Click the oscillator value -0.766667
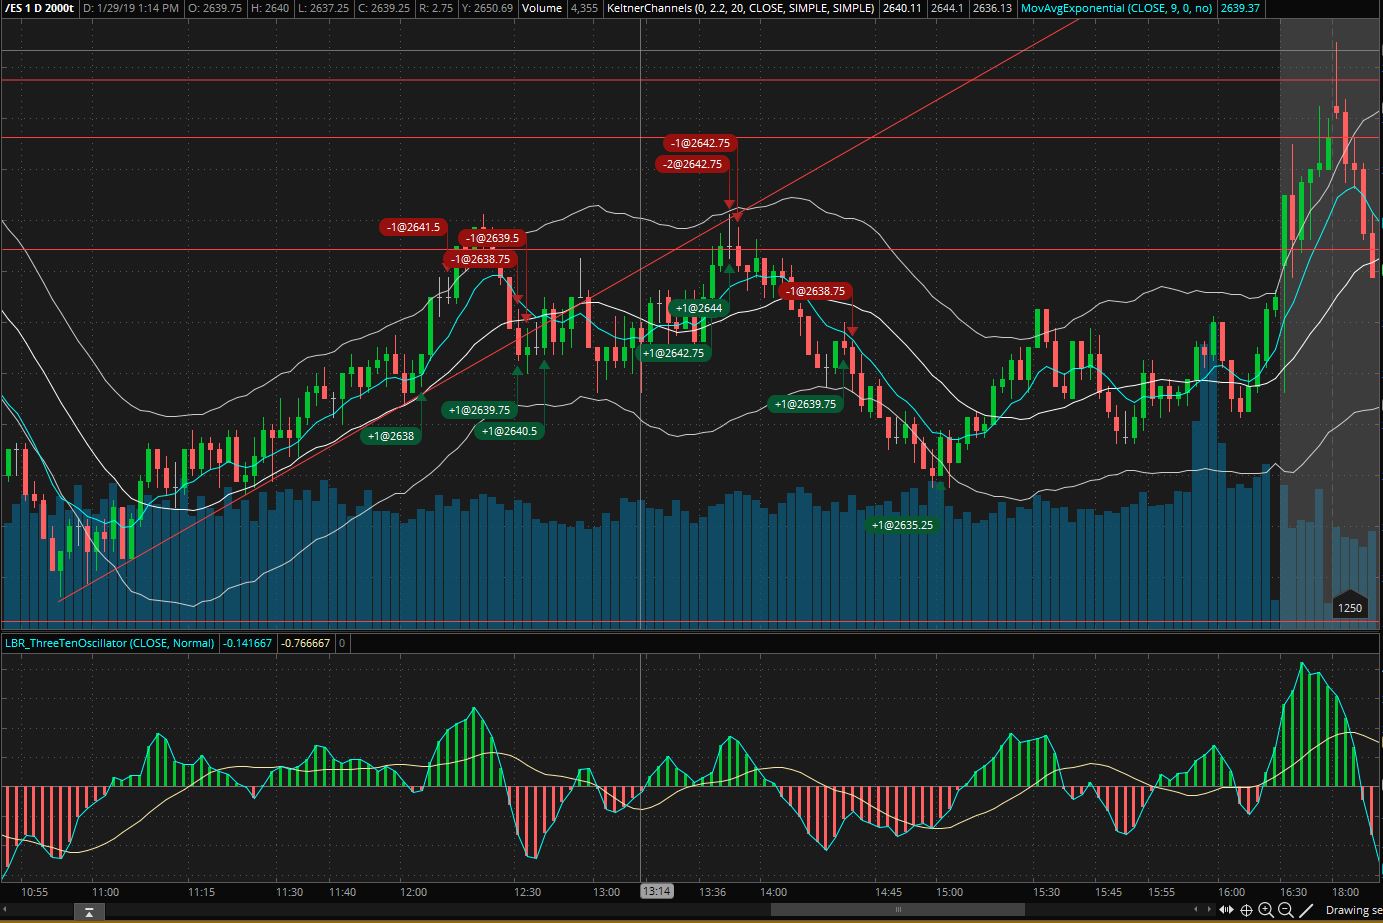This screenshot has height=923, width=1383. (x=306, y=643)
